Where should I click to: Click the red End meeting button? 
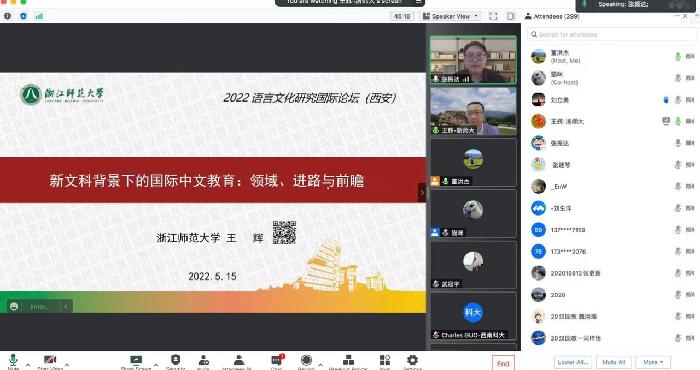tap(503, 363)
